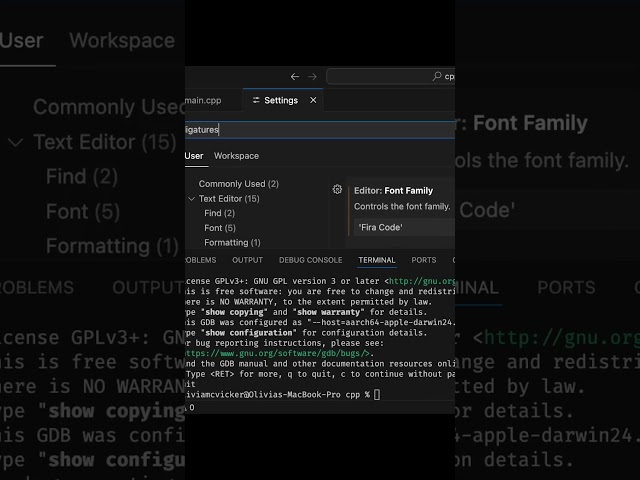Open the gnu.org/software/gdb/bugs link in terminal
640x480 pixels.
point(277,353)
